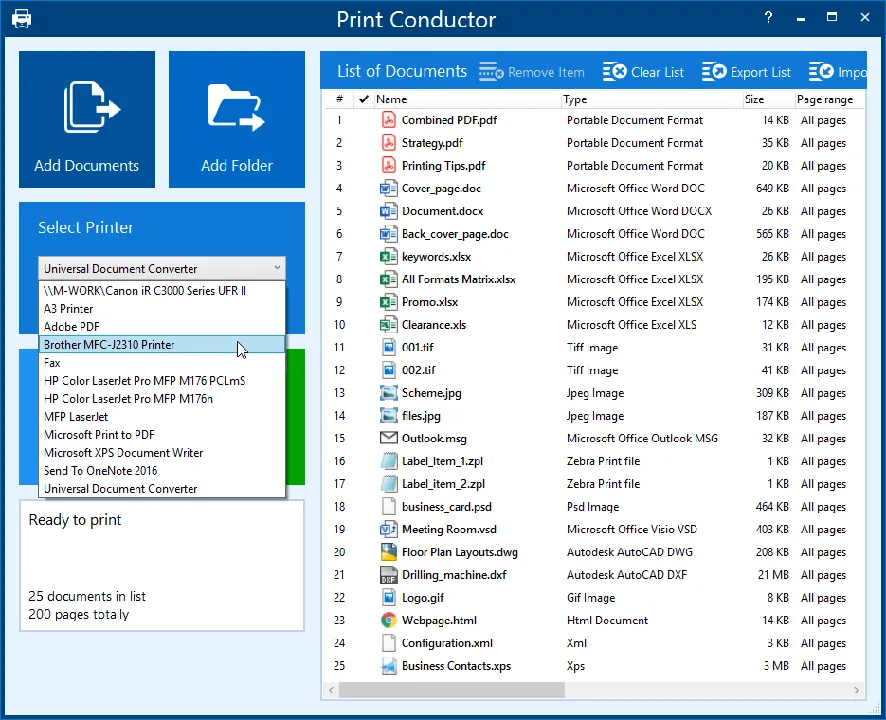Click scrollbar right arrow of document list
Screen dimensions: 886x720
click(857, 690)
